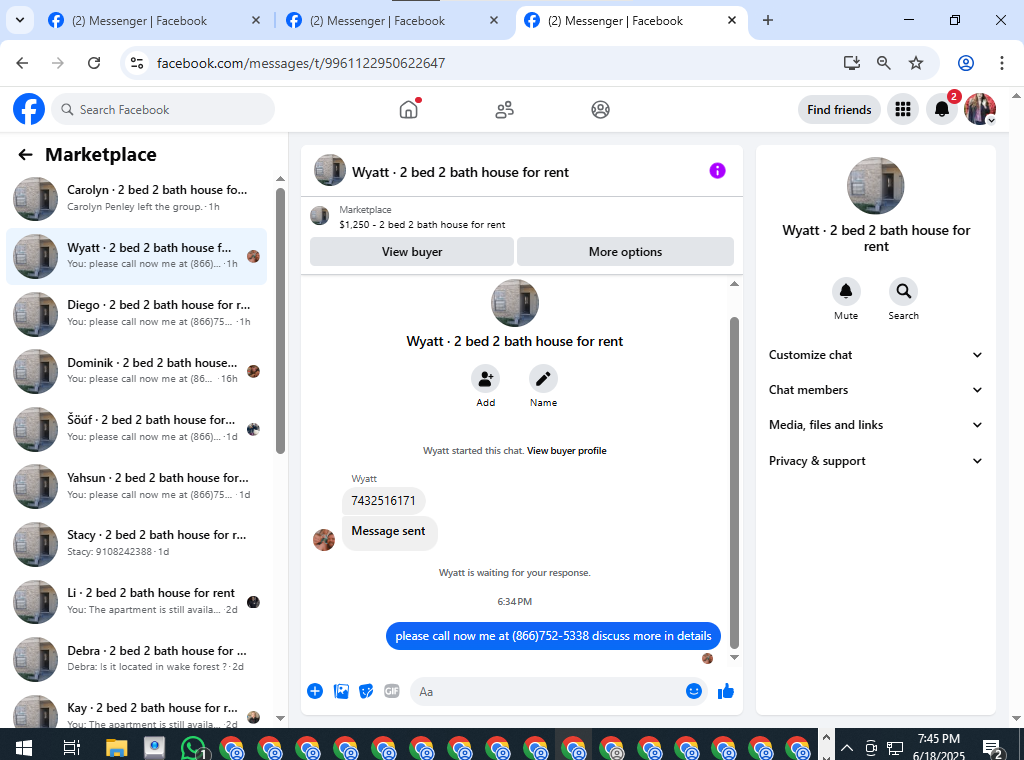This screenshot has width=1024, height=760.
Task: Expand the Chat members section
Action: pyautogui.click(x=875, y=390)
